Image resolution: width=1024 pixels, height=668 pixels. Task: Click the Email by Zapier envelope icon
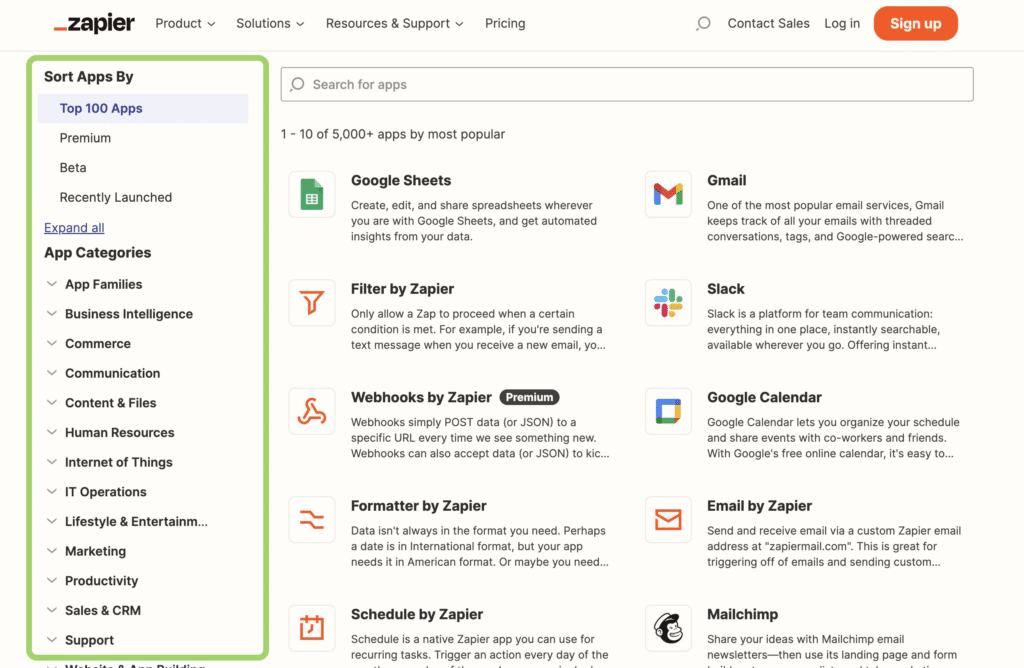coord(667,520)
